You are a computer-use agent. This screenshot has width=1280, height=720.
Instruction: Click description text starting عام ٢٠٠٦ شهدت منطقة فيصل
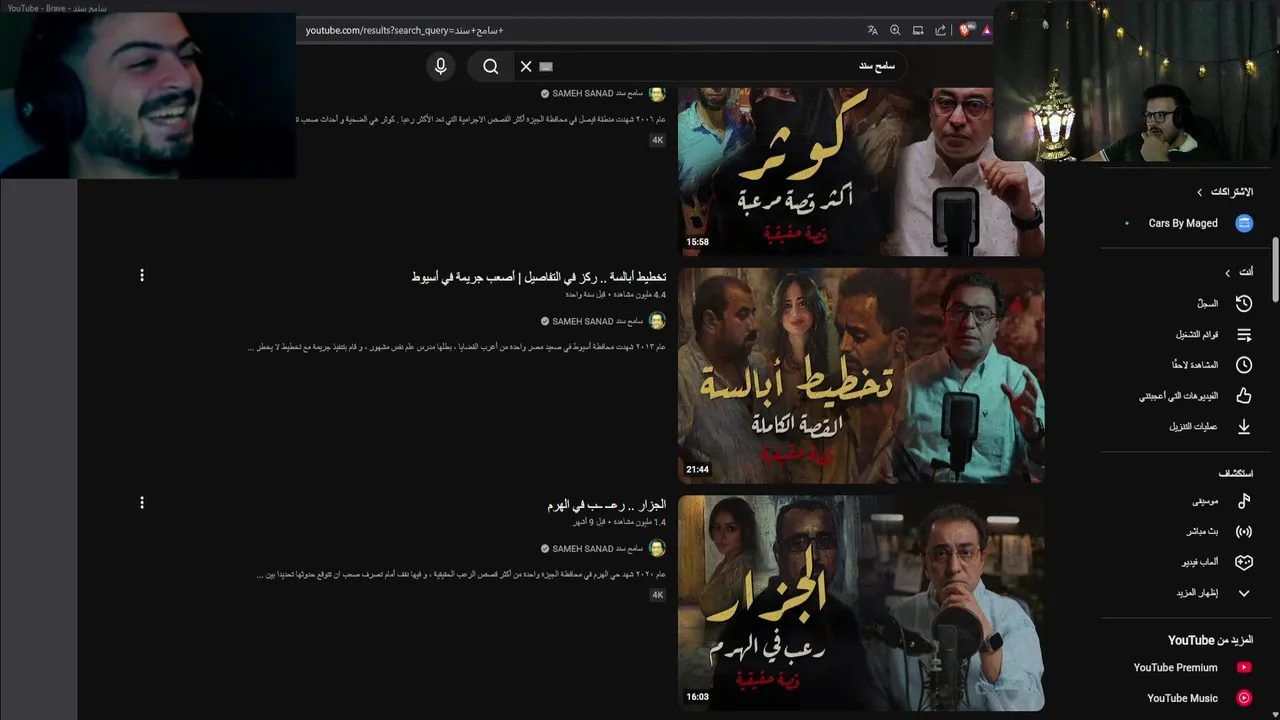pos(481,119)
